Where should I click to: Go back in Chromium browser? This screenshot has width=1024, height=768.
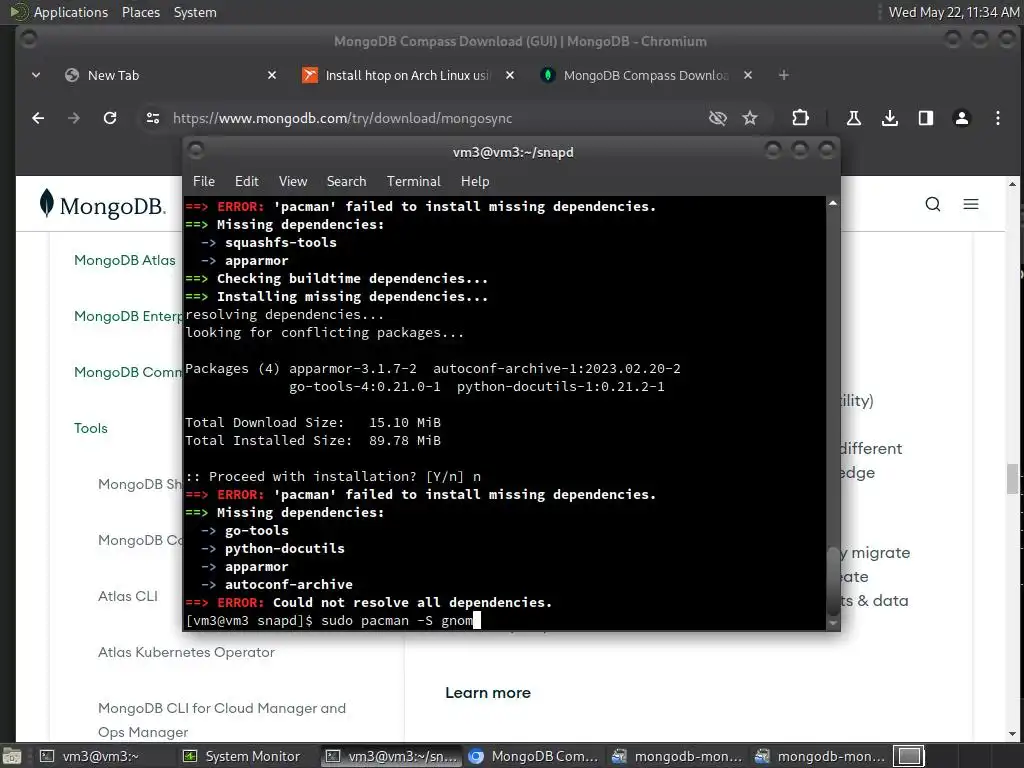pos(38,118)
